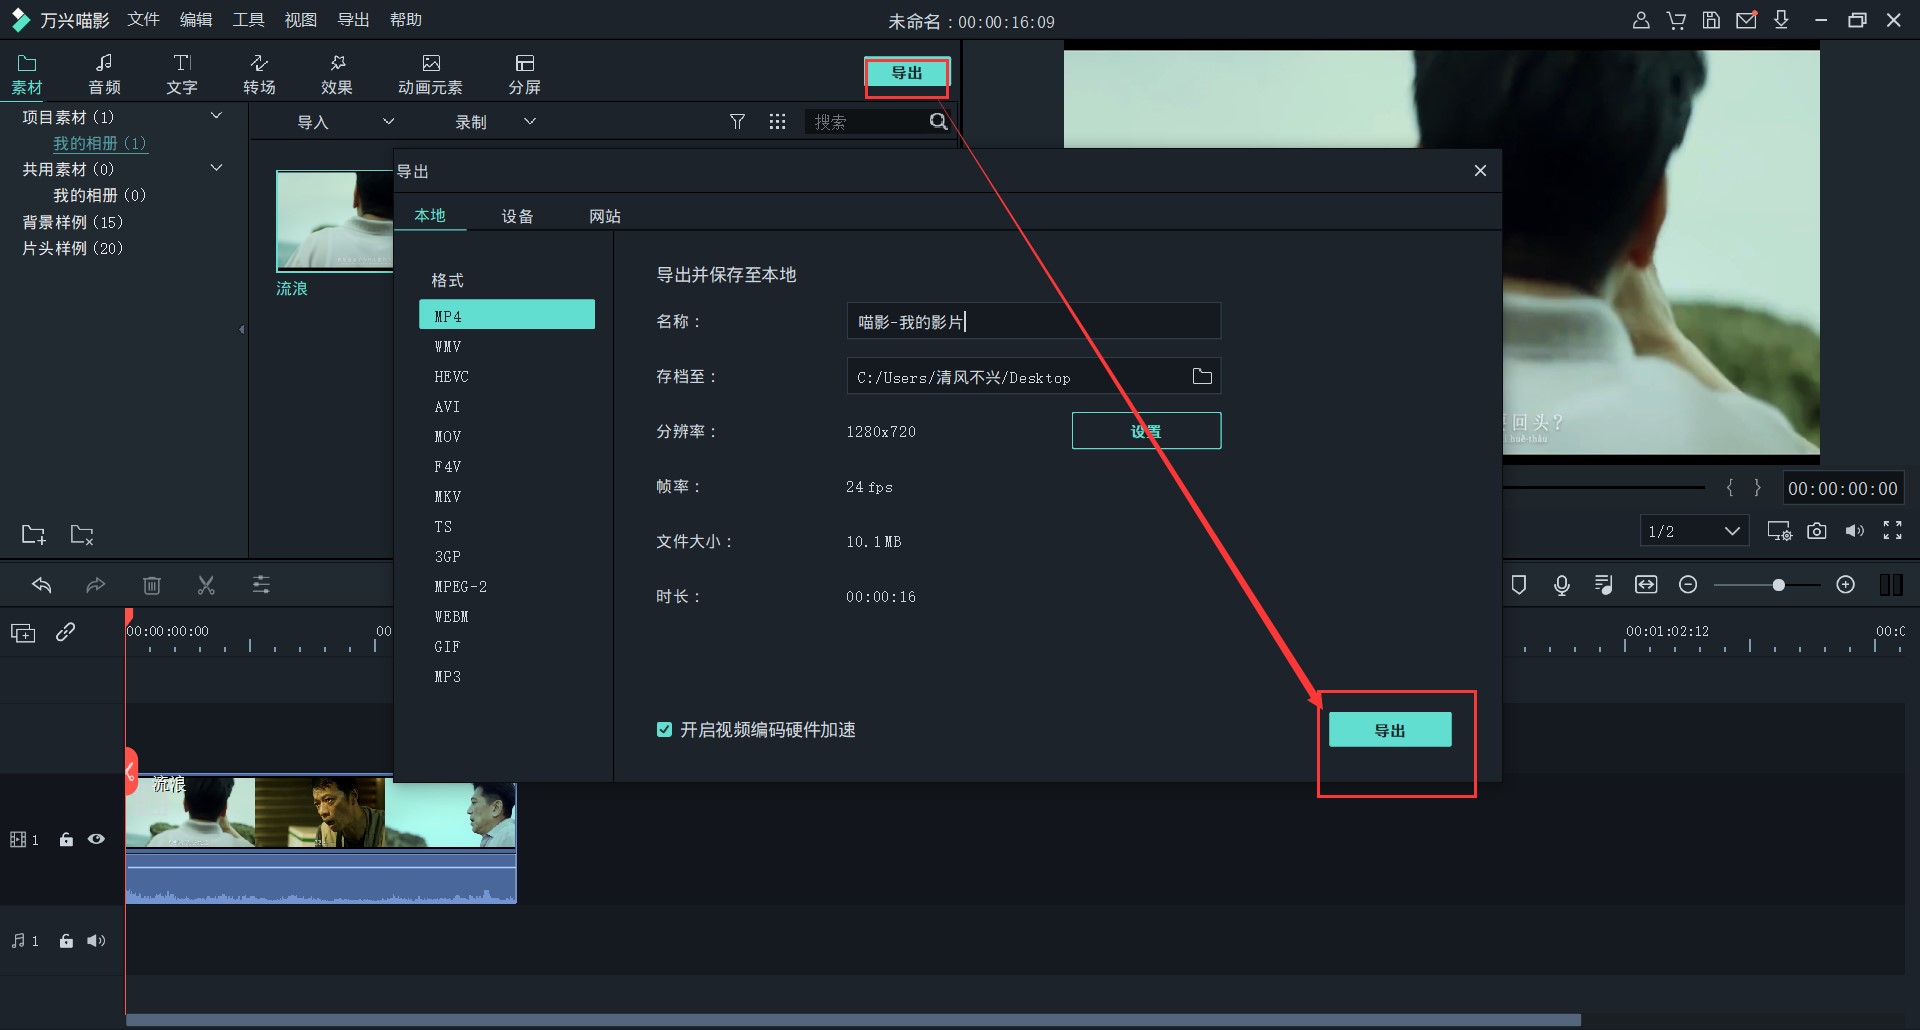Click the search magnifier icon

(x=938, y=122)
